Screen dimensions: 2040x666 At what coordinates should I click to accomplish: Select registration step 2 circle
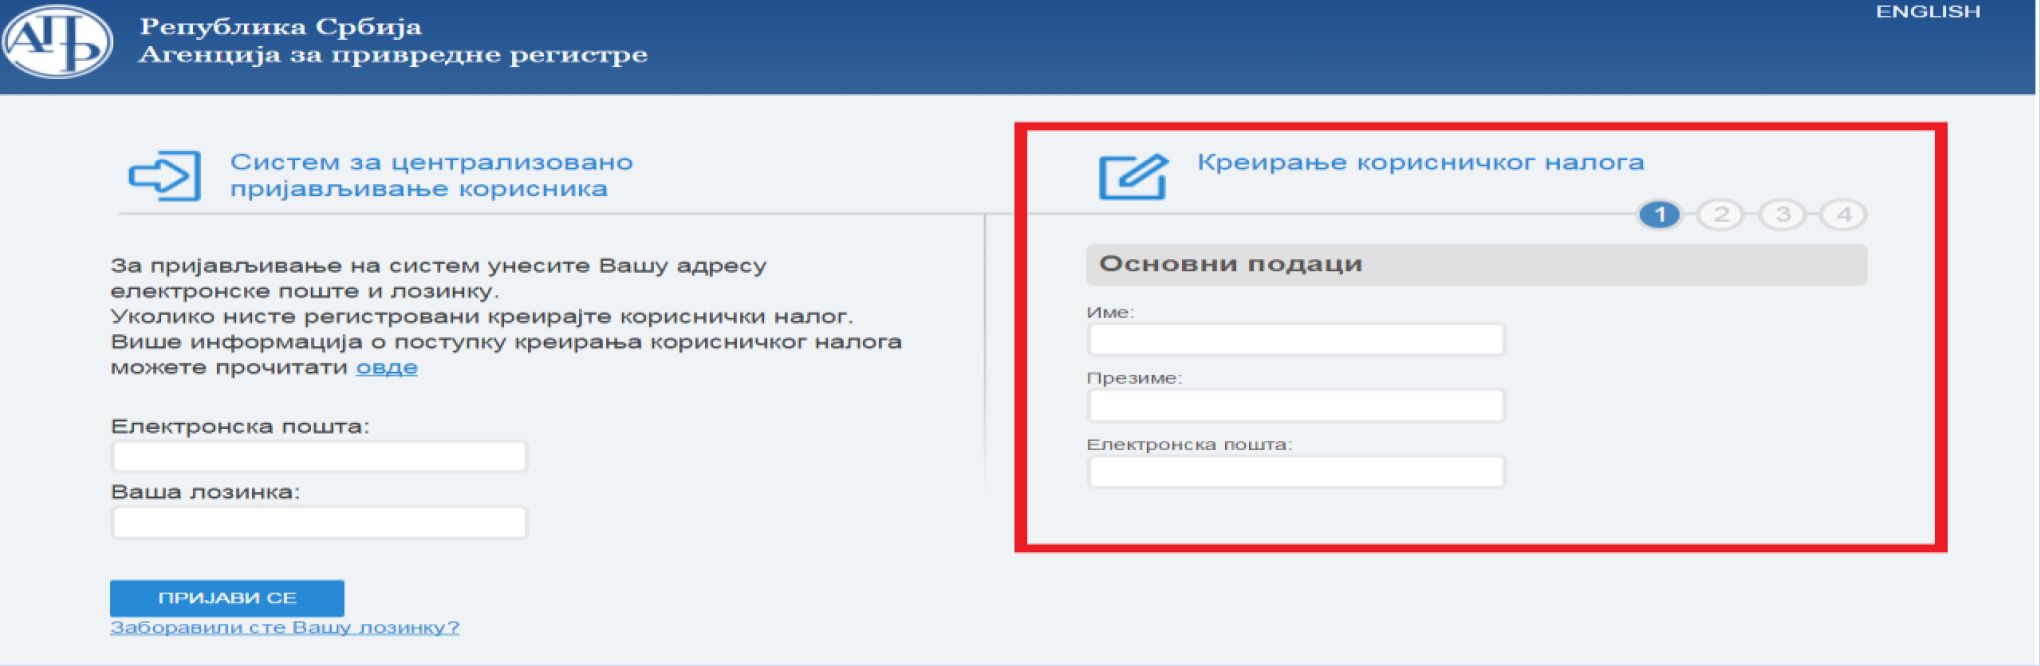pos(1721,214)
